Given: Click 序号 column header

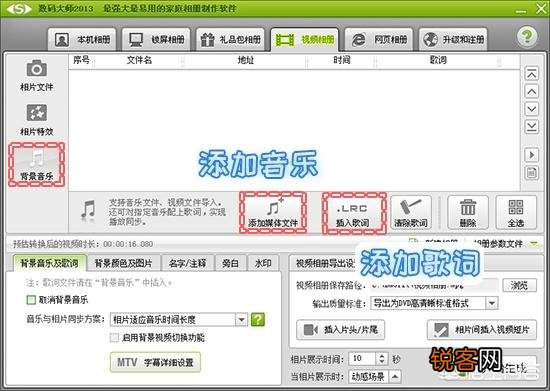Looking at the screenshot, I should click(x=81, y=60).
